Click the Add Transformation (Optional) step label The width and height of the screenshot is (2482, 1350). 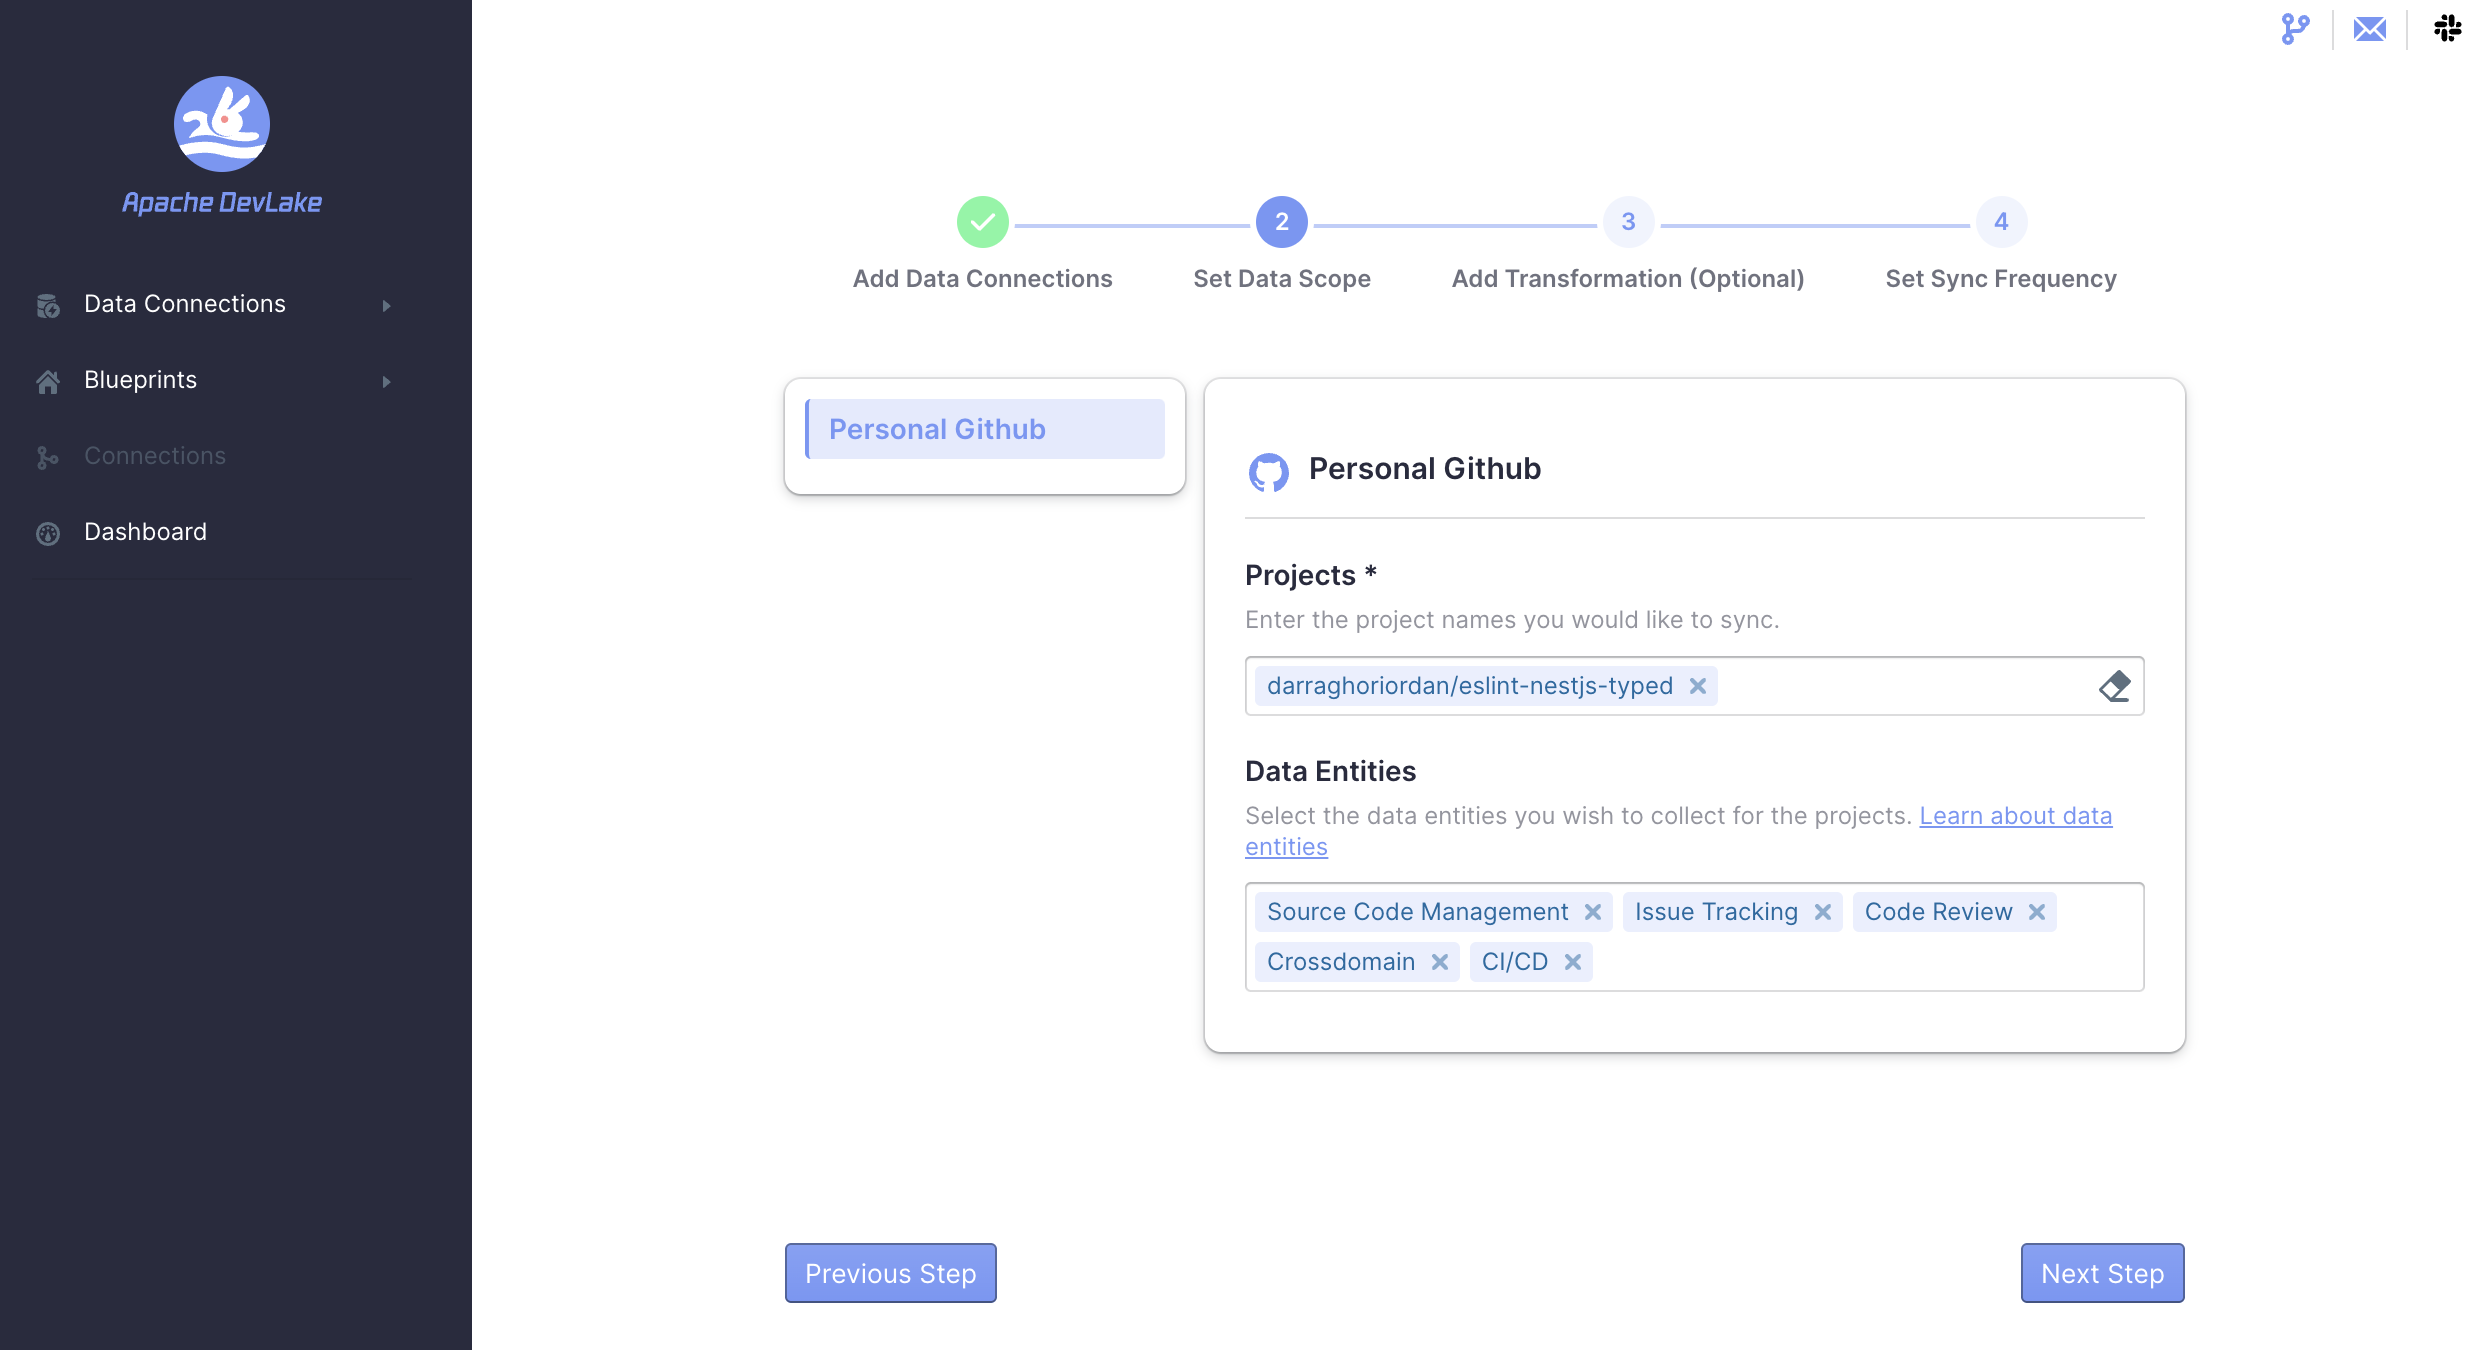click(x=1628, y=279)
